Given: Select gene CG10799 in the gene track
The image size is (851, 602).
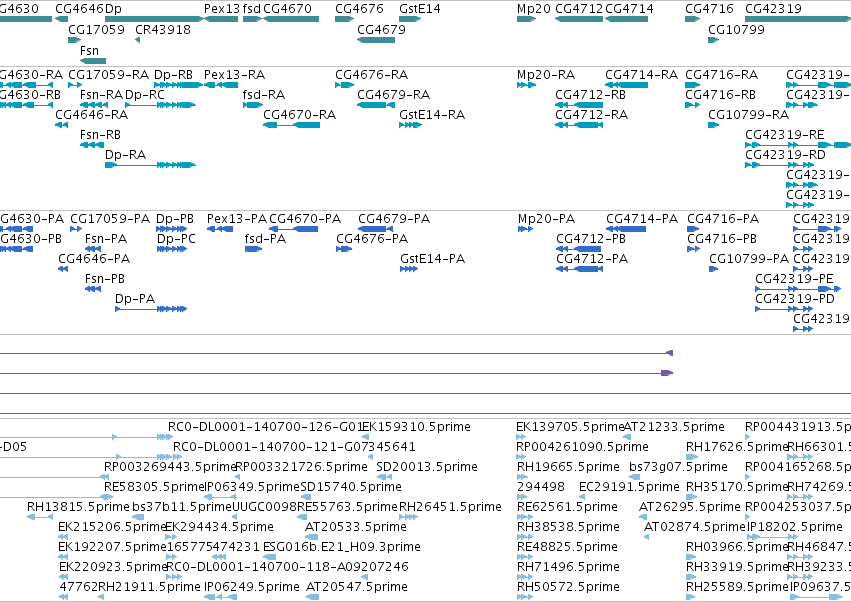Looking at the screenshot, I should (714, 40).
